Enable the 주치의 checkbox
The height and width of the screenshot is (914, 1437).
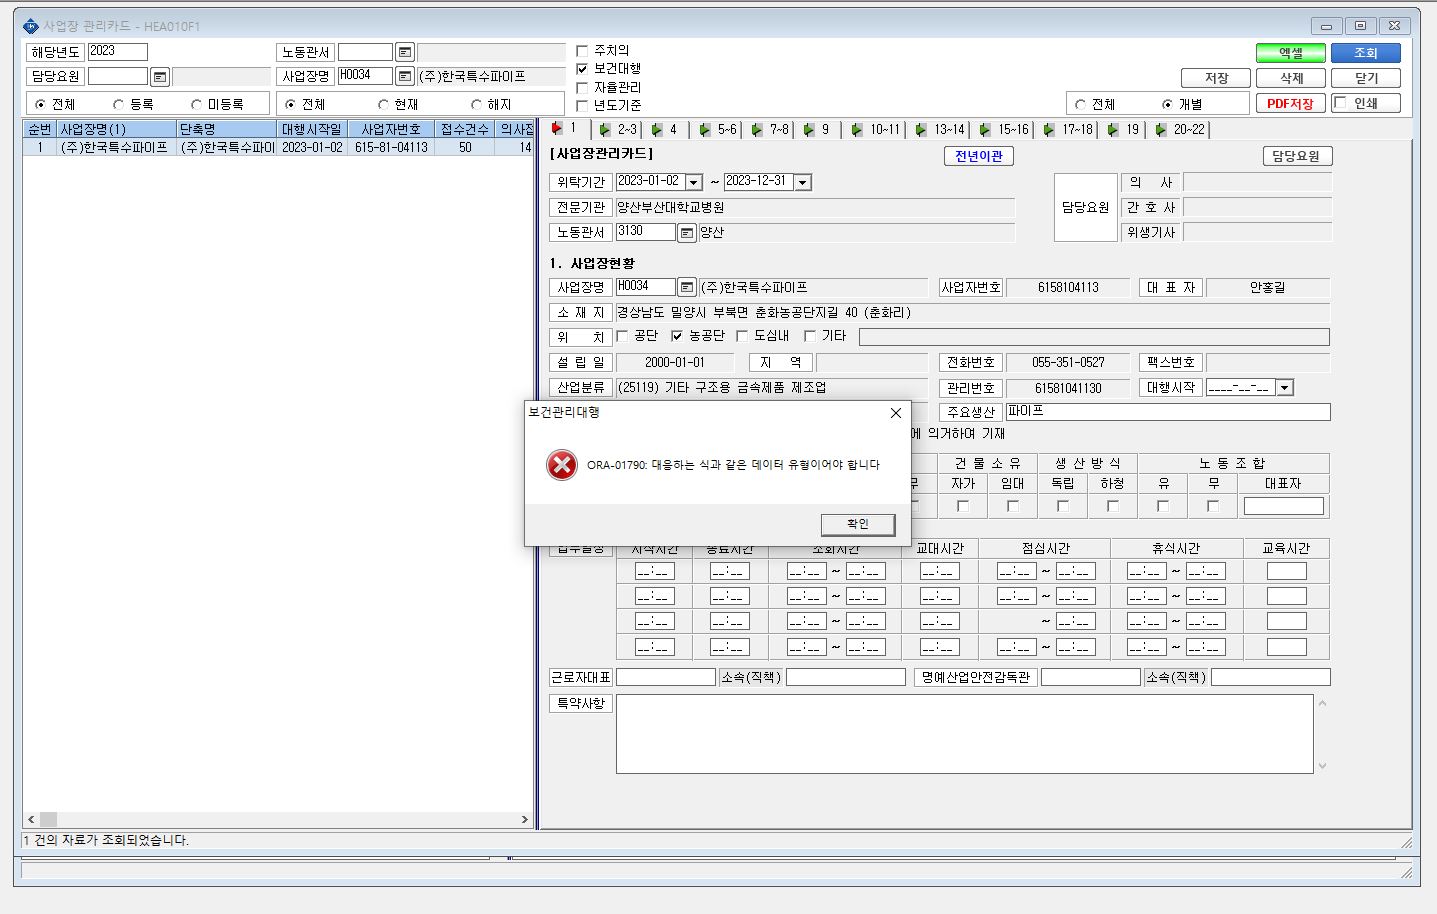[x=582, y=50]
